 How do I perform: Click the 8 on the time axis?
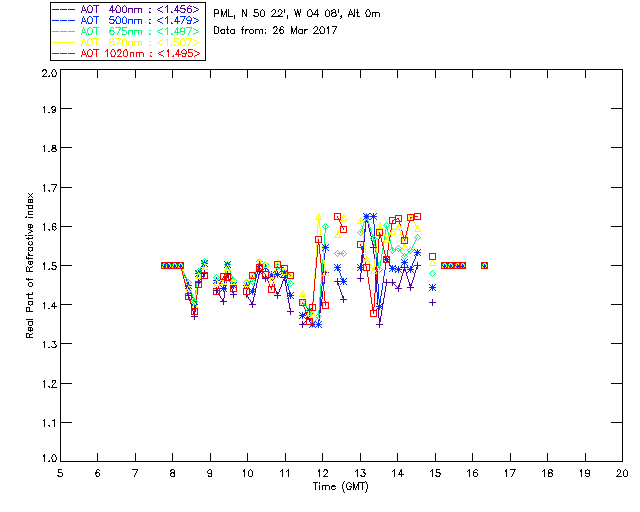point(173,473)
